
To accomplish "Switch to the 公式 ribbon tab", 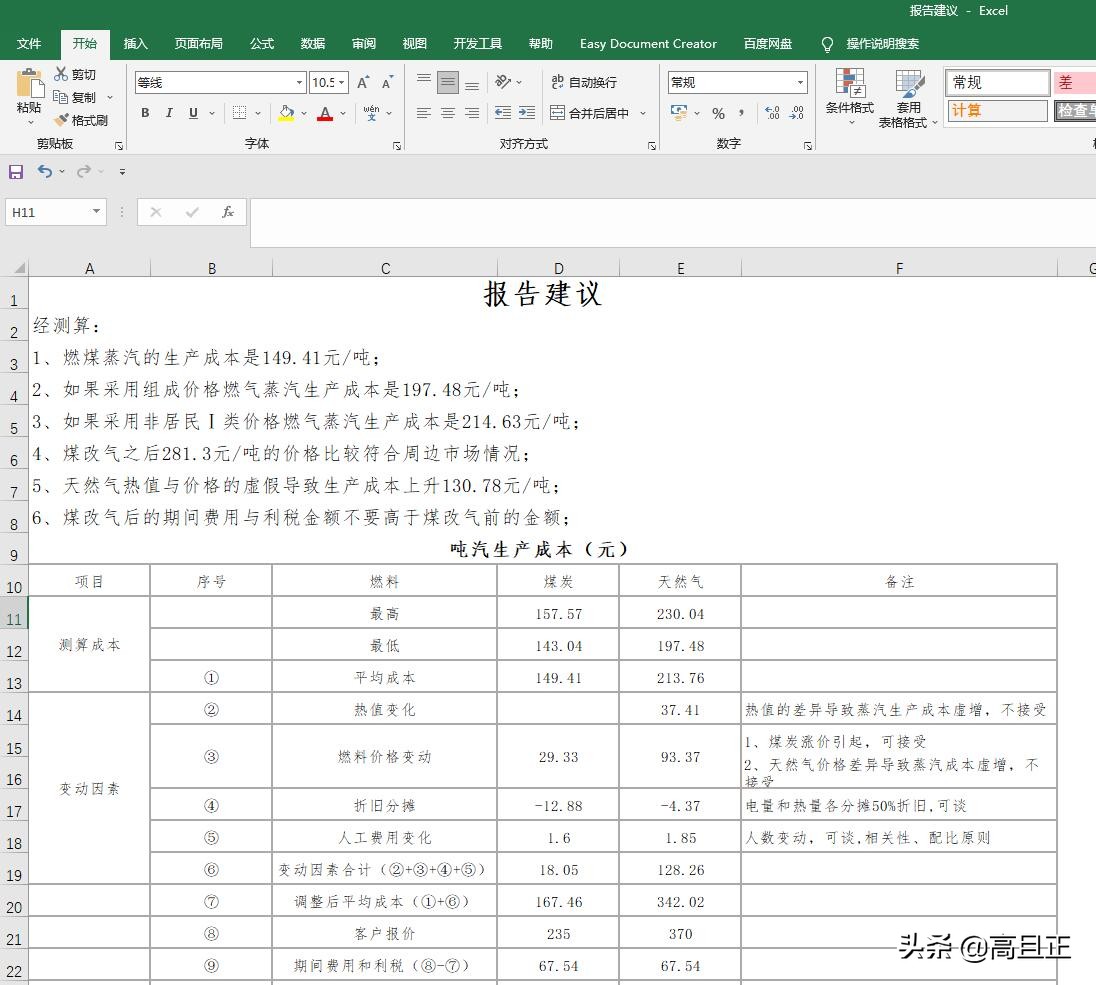I will point(261,44).
